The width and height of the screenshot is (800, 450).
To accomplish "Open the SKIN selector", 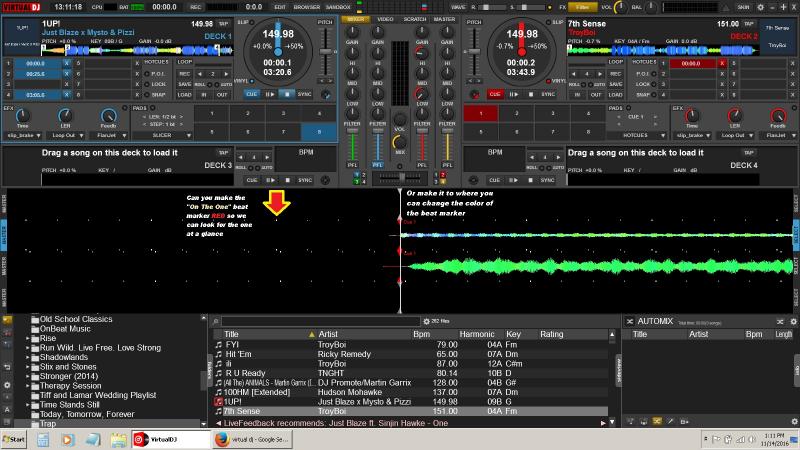I will (x=743, y=7).
